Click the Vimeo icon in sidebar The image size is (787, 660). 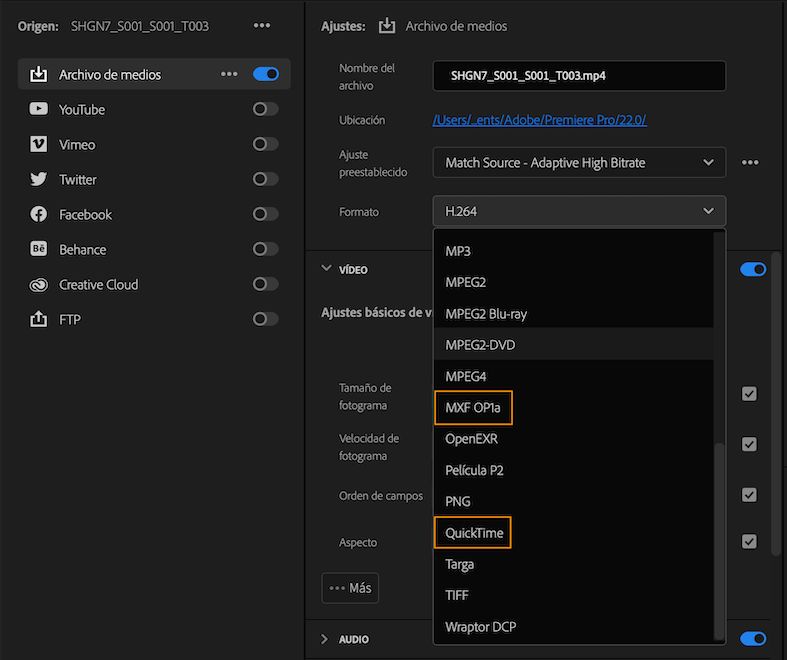pos(39,144)
